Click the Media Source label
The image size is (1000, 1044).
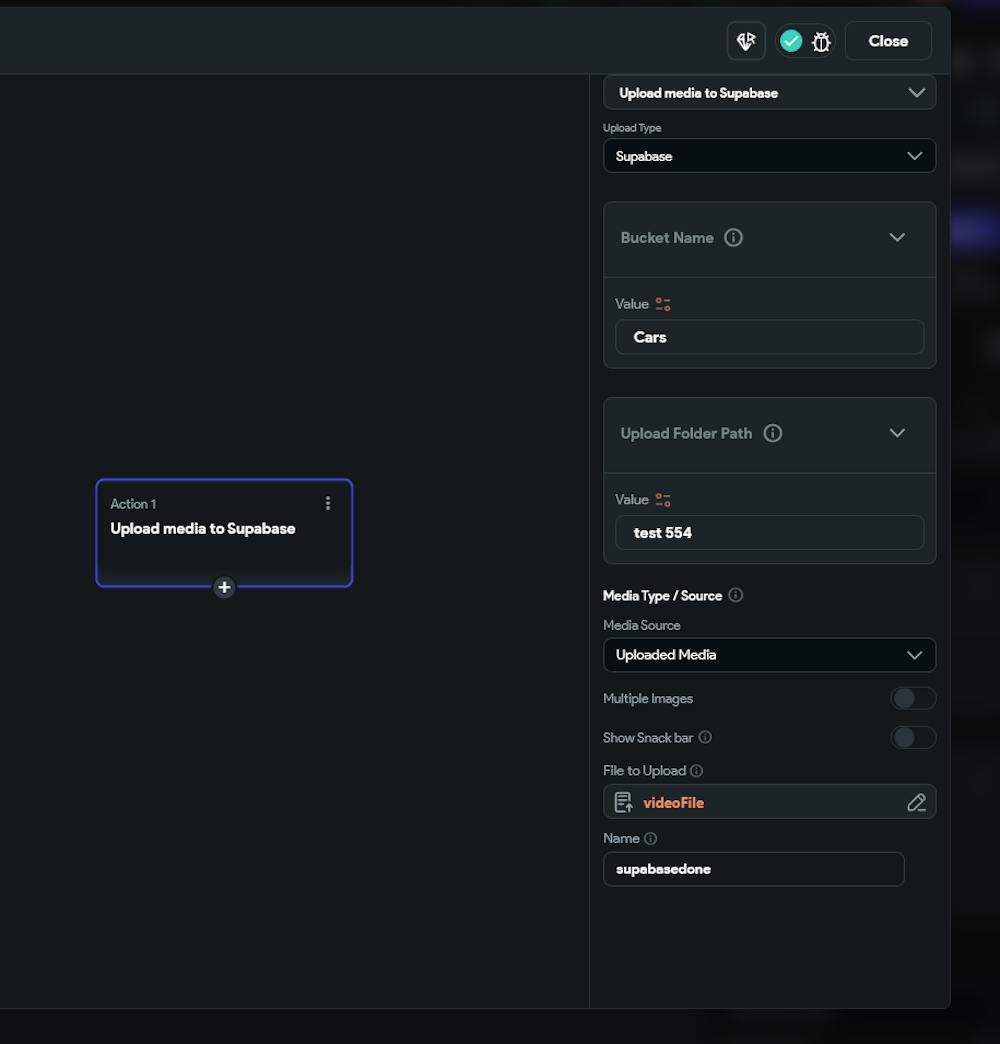(x=641, y=625)
